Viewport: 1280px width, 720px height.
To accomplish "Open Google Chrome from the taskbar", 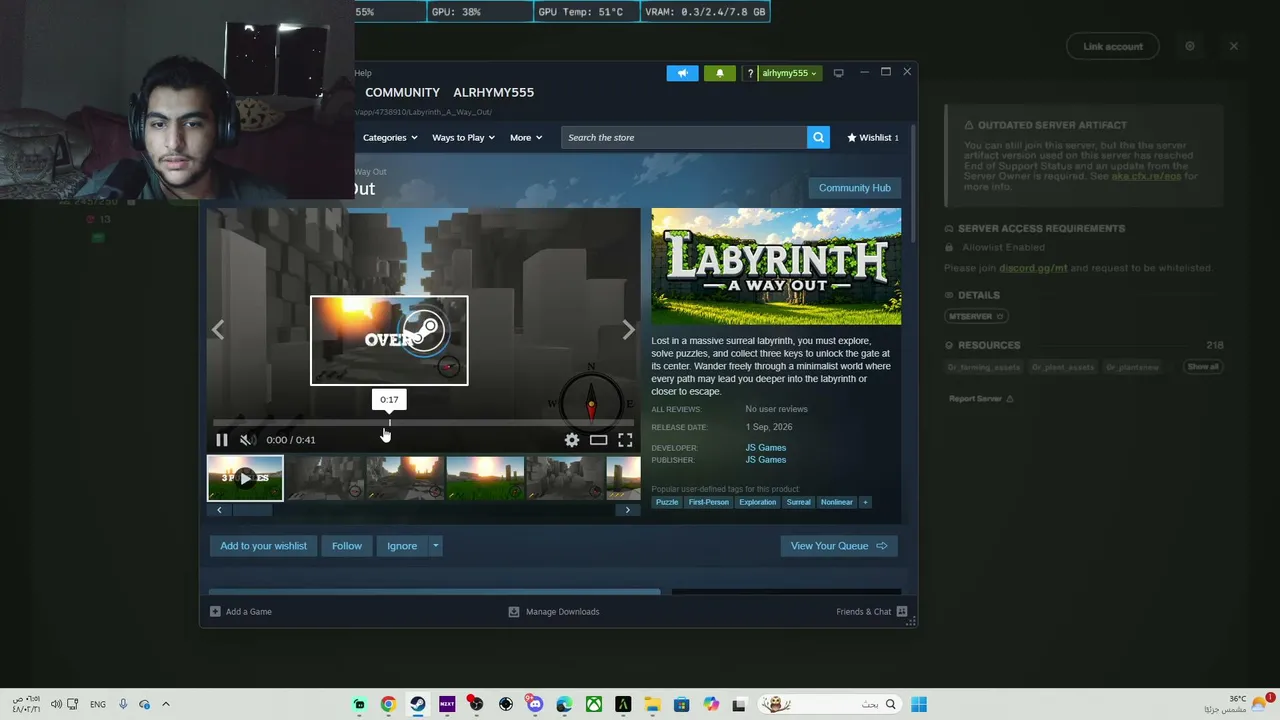I will 388,704.
